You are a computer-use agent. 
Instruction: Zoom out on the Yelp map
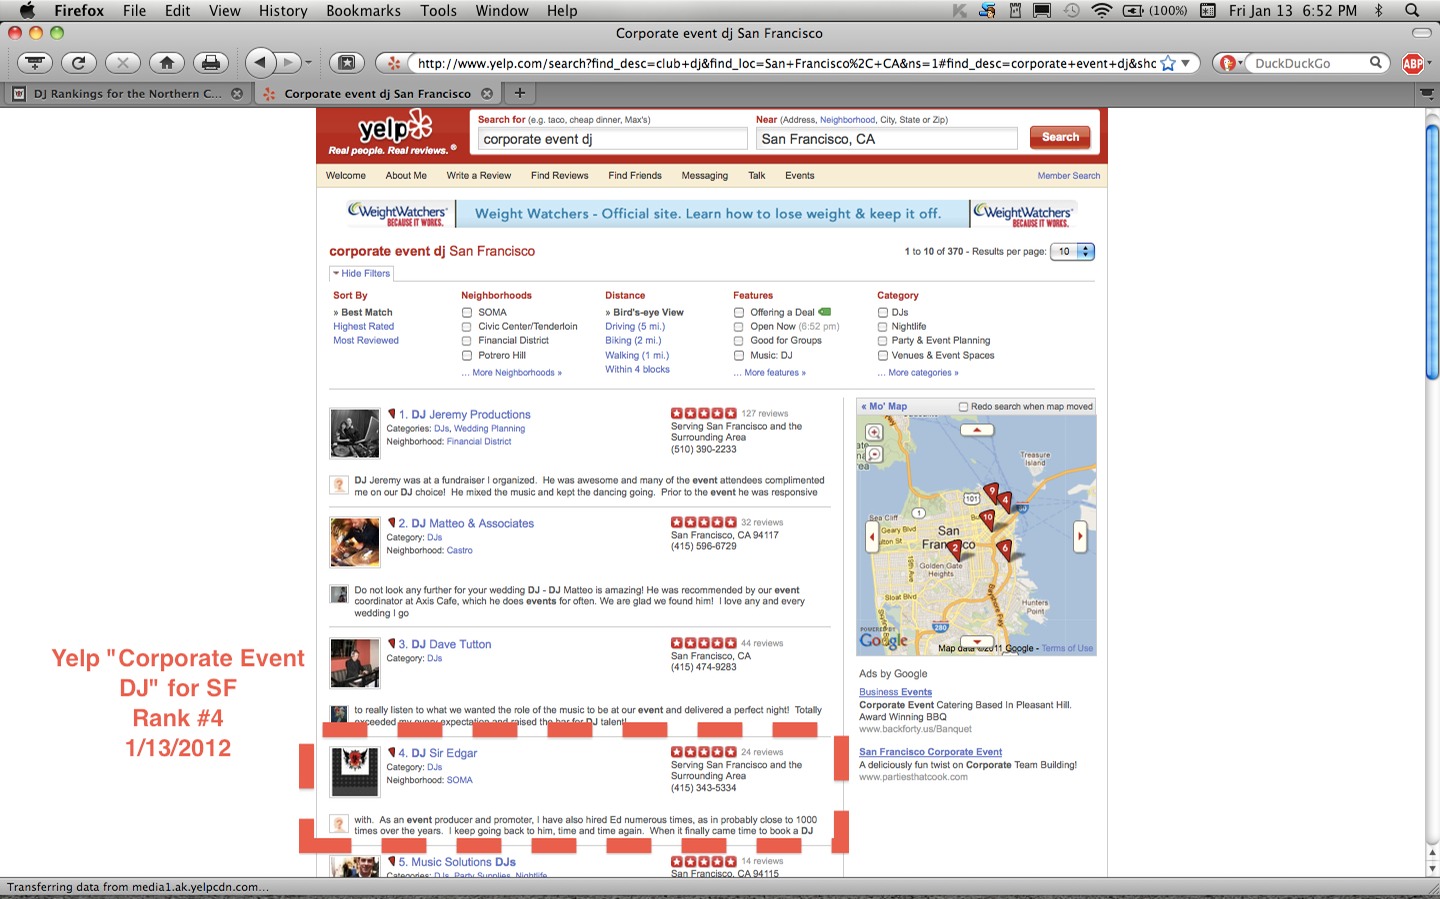click(x=874, y=454)
